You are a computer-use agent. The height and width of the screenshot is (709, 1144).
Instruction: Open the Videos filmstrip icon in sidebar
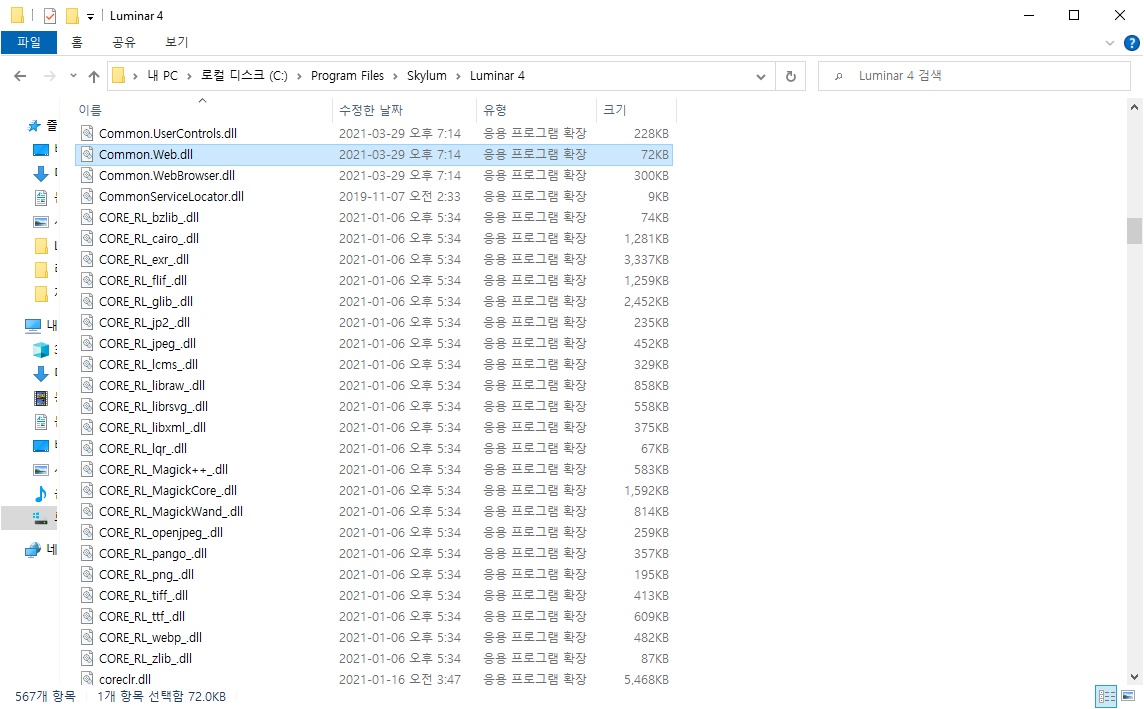click(41, 398)
